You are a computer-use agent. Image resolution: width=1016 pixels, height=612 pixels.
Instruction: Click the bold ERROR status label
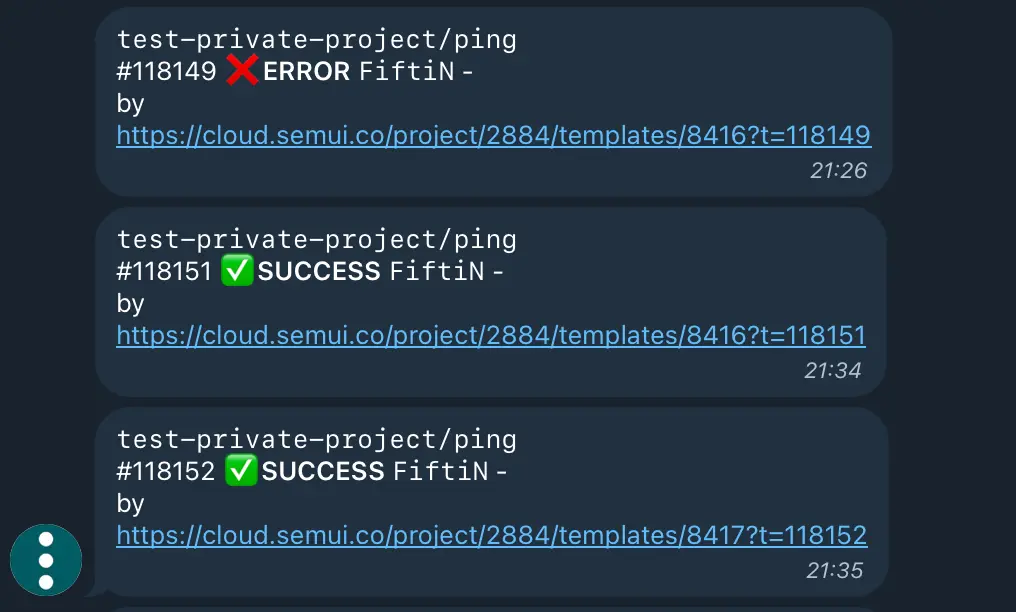tap(306, 71)
